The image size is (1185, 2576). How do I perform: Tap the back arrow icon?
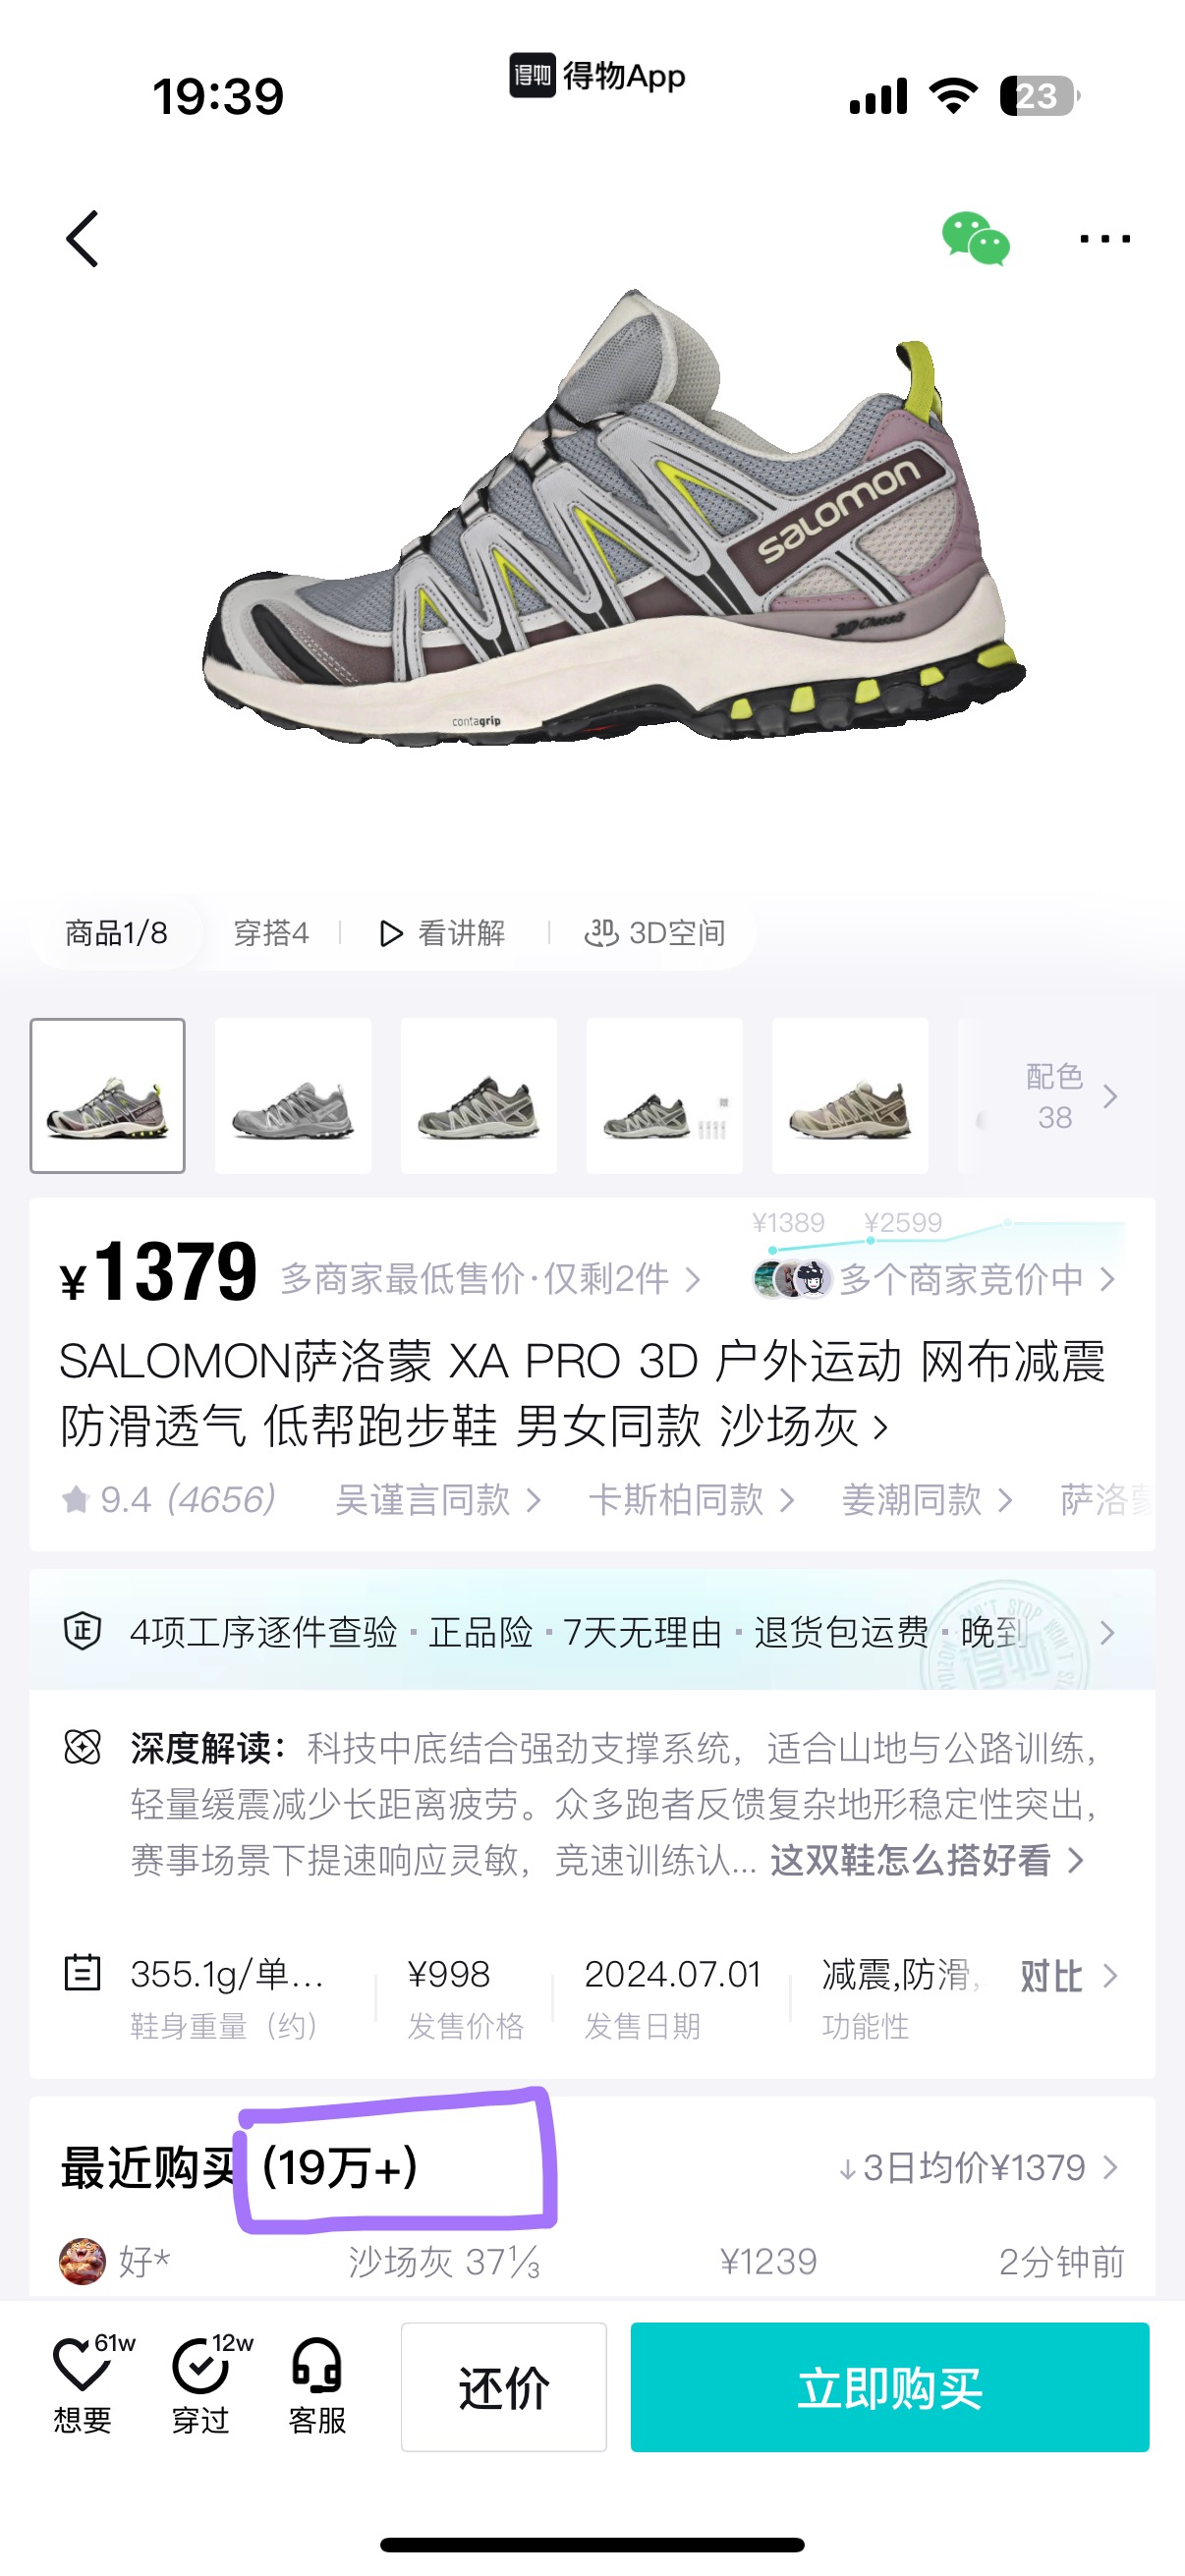[x=82, y=239]
